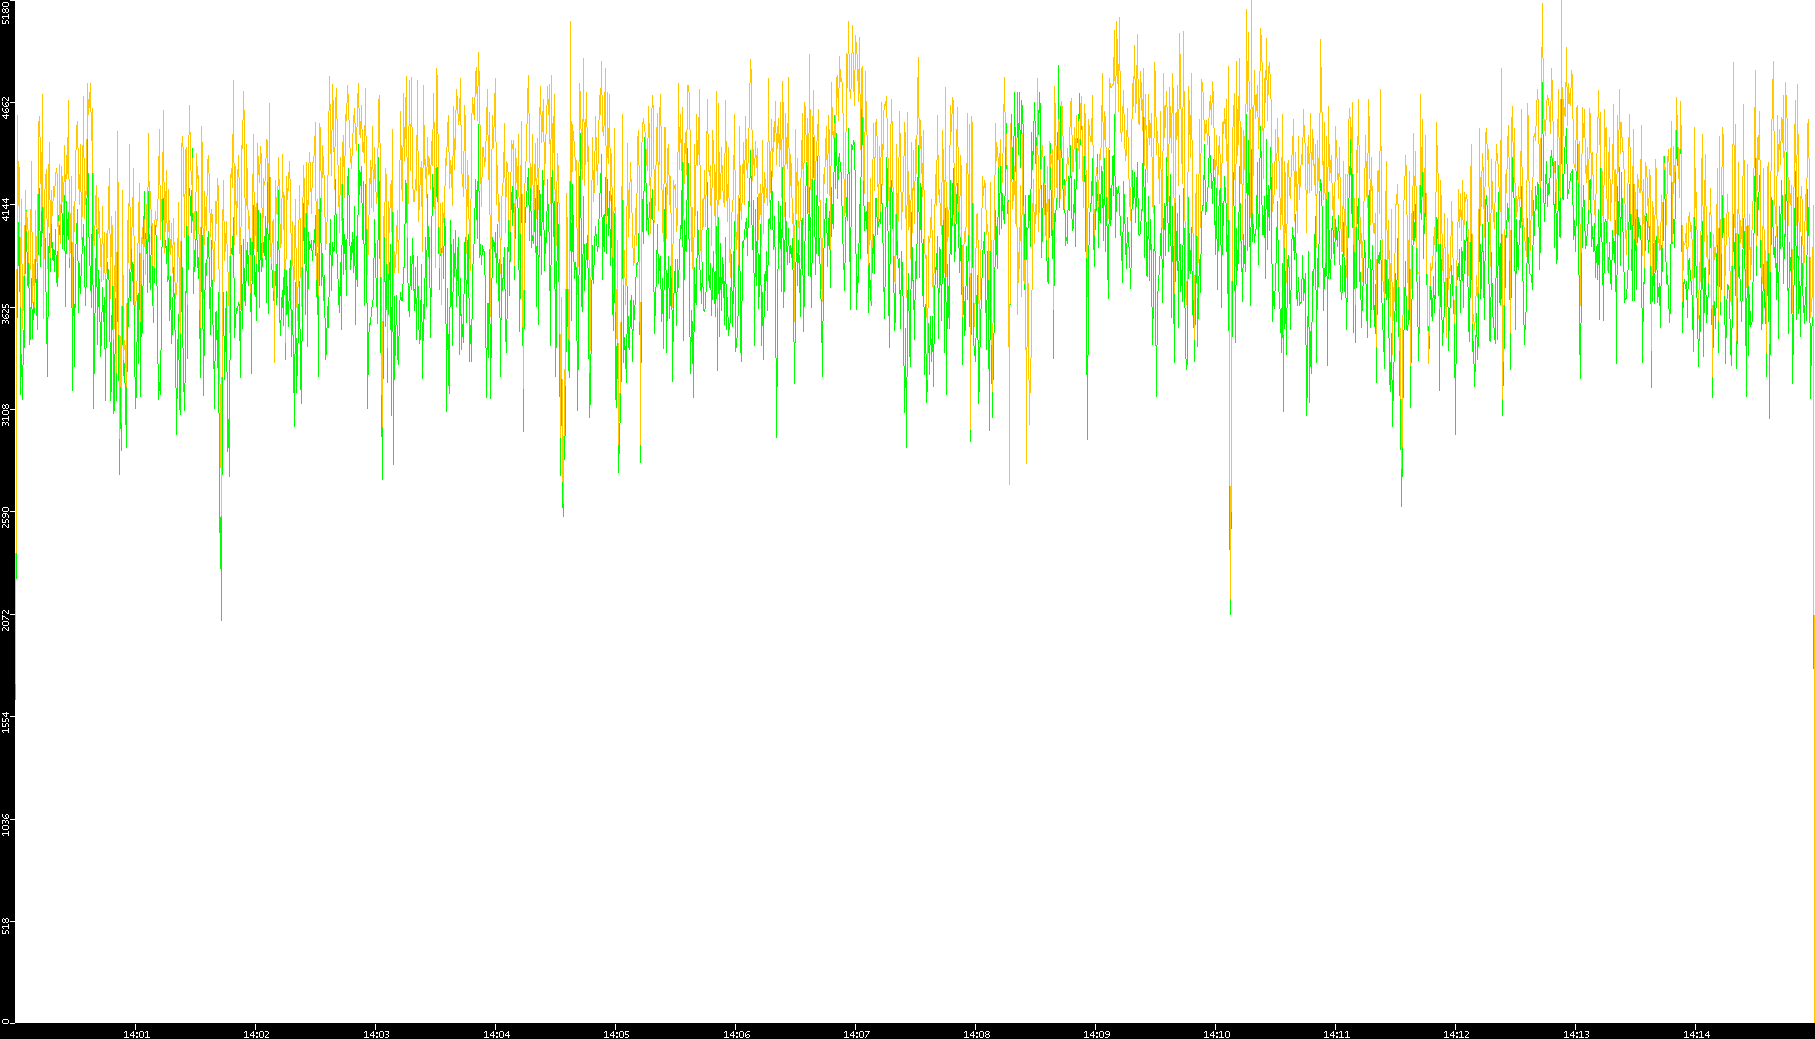Select the 14:10 time axis label
Image resolution: width=1815 pixels, height=1039 pixels.
1216,1034
